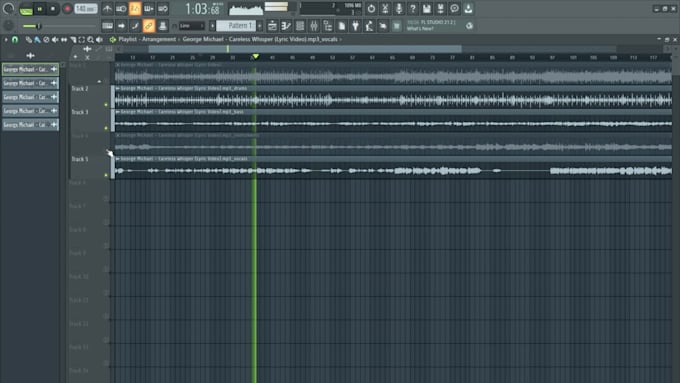
Task: Open the audio editor scissors icon
Action: point(385,9)
